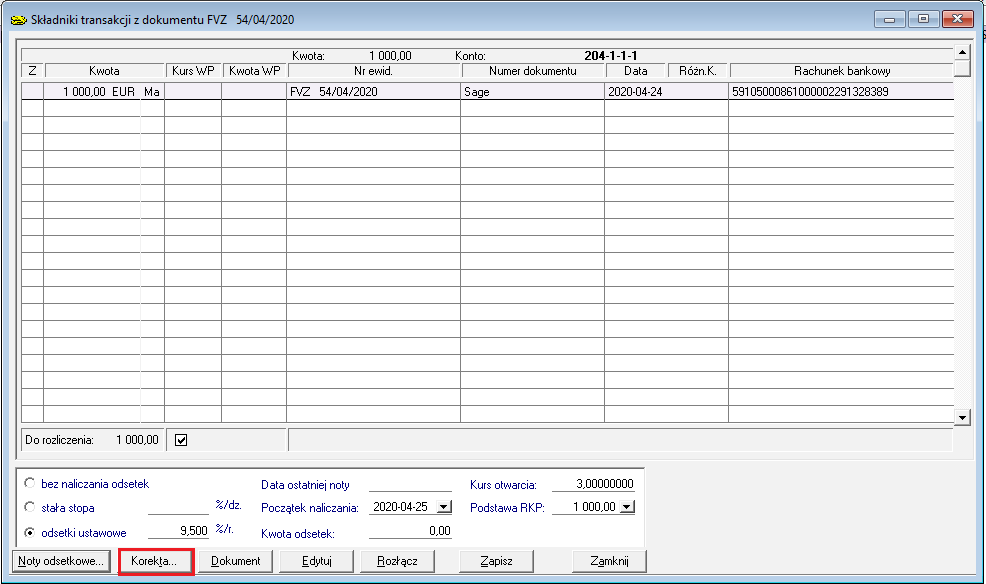Select cell 'FVZ 54/04/2020' in the row
This screenshot has width=986, height=584.
pos(374,92)
